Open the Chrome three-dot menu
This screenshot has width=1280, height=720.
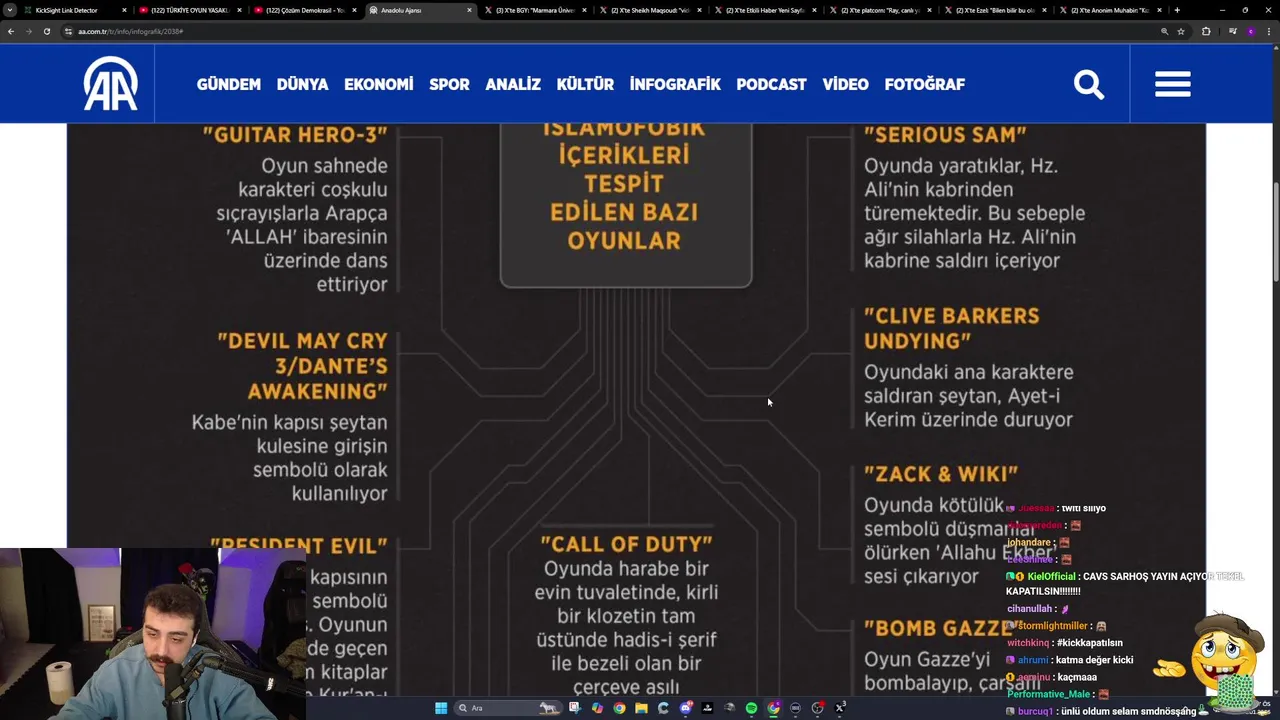[x=1269, y=31]
